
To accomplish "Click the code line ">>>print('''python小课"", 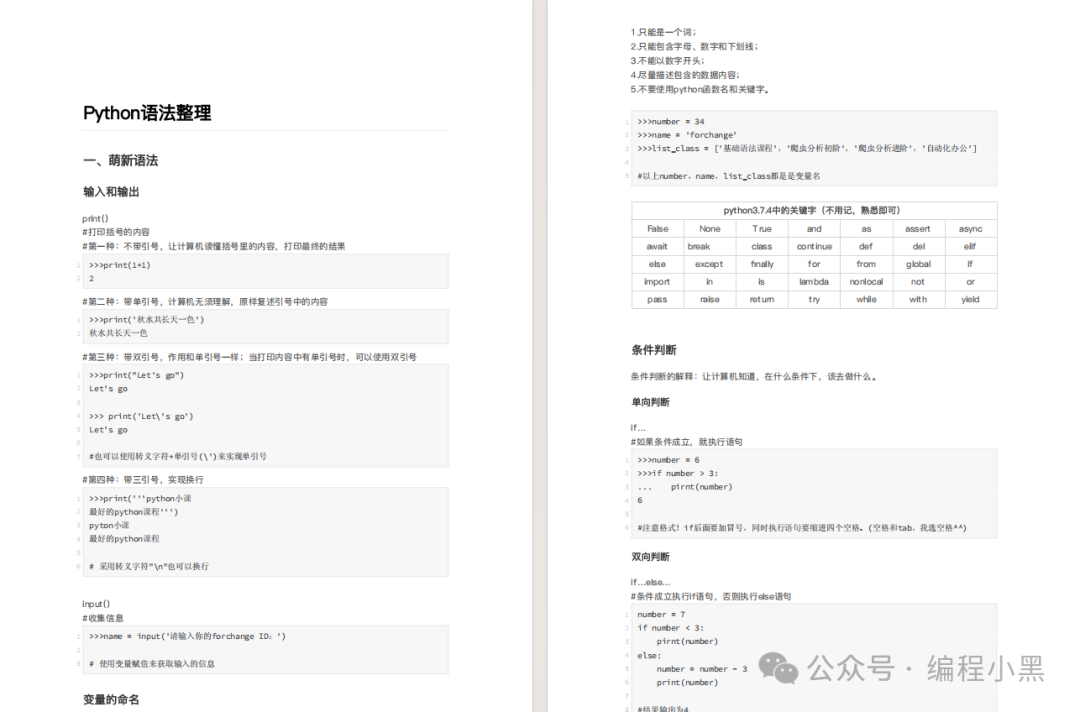I will pos(141,499).
